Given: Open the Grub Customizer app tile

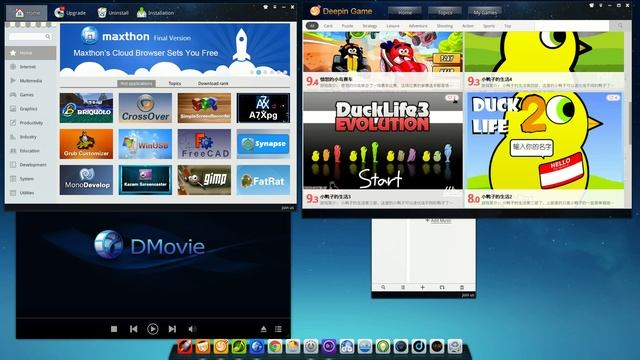Looking at the screenshot, I should pos(86,144).
